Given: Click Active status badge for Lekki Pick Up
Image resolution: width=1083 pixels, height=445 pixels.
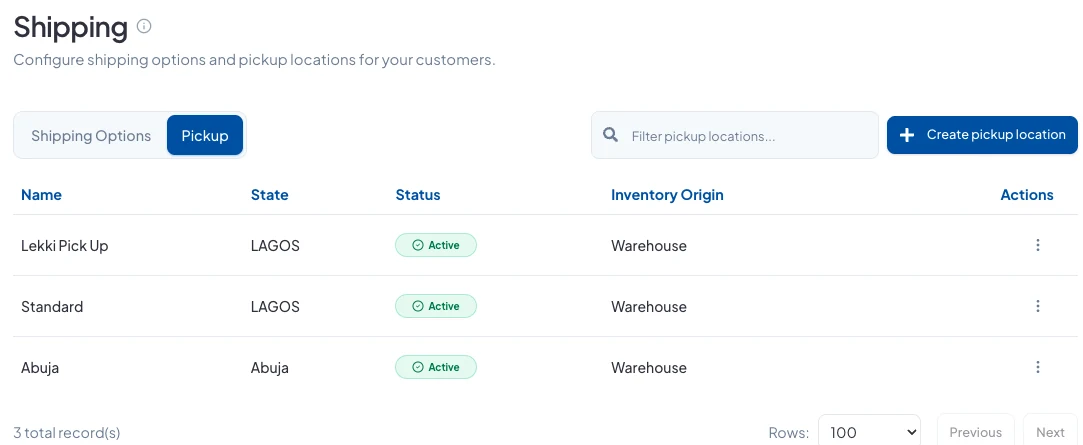Looking at the screenshot, I should point(436,245).
